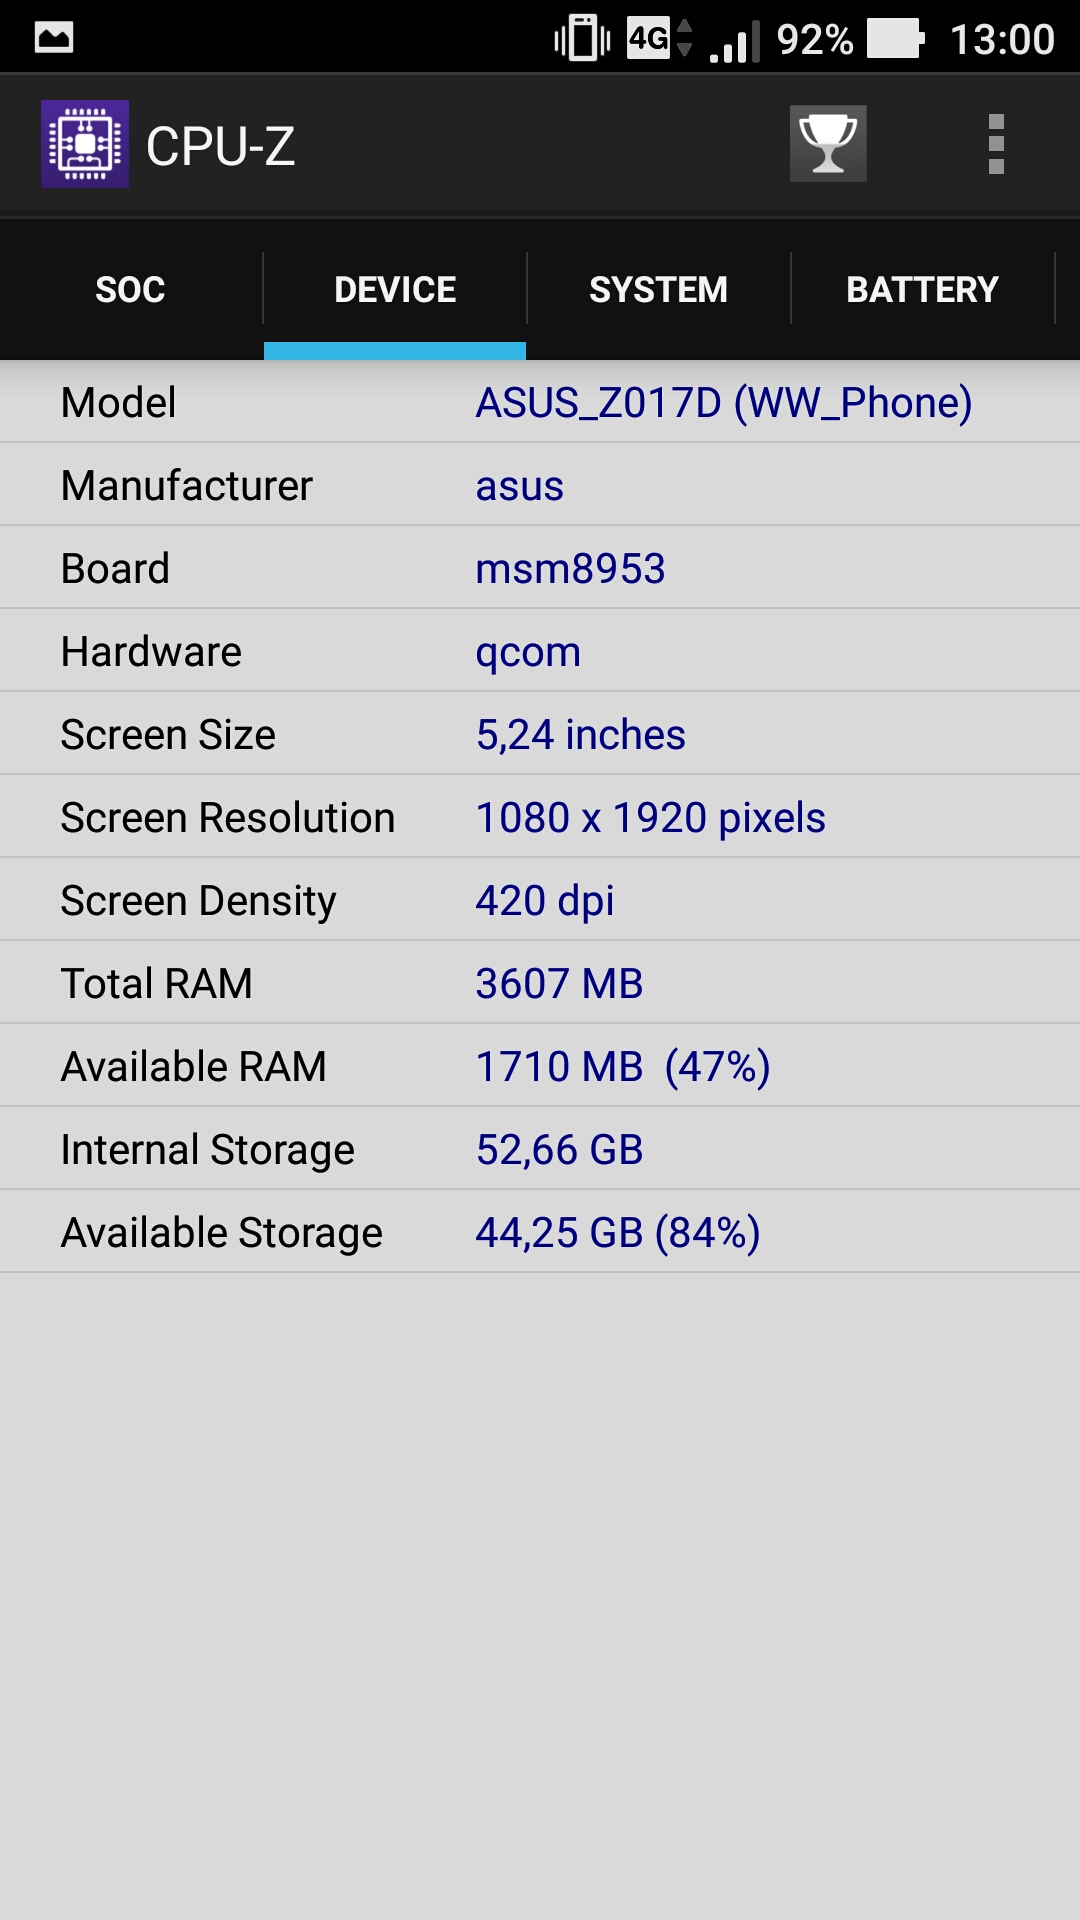This screenshot has width=1080, height=1920.
Task: Tap the 13:00 clock in status bar
Action: (x=1002, y=40)
